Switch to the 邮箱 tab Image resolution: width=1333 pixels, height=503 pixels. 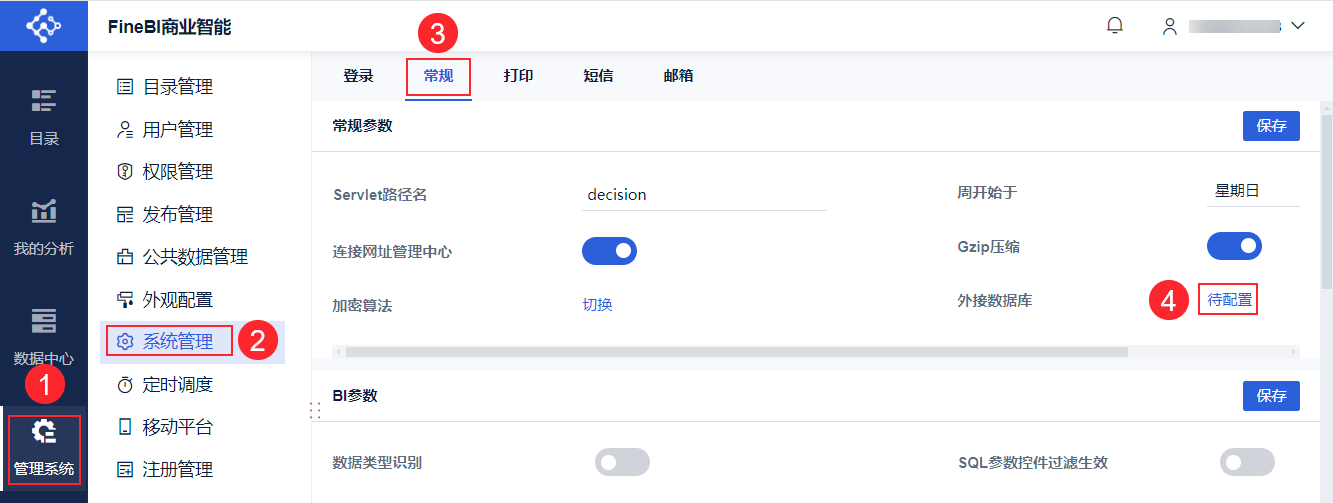[x=678, y=76]
